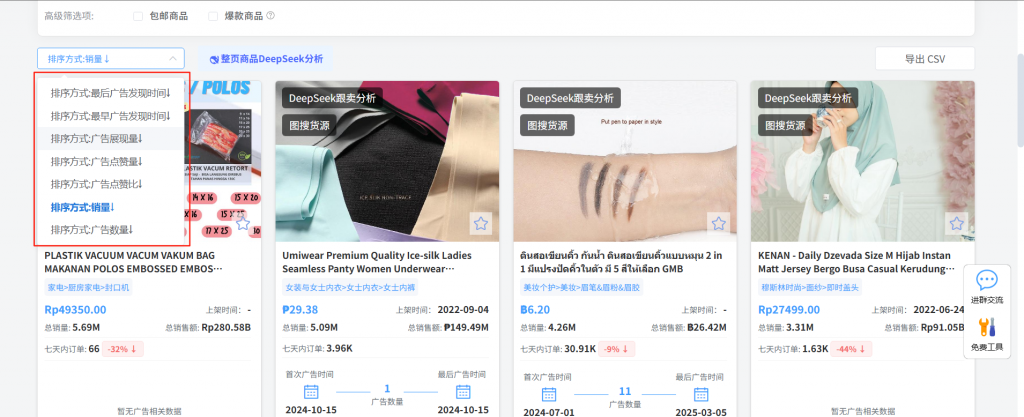Tick the 爆款商品 checkbox
Viewport: 1024px width, 417px height.
[x=213, y=16]
